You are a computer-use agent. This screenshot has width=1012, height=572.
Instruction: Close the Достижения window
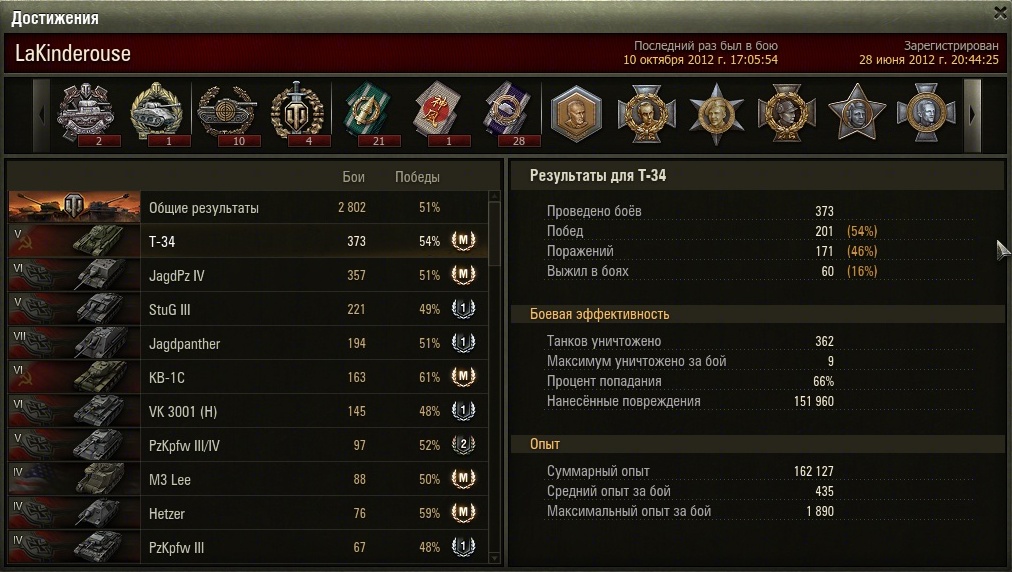point(1000,12)
